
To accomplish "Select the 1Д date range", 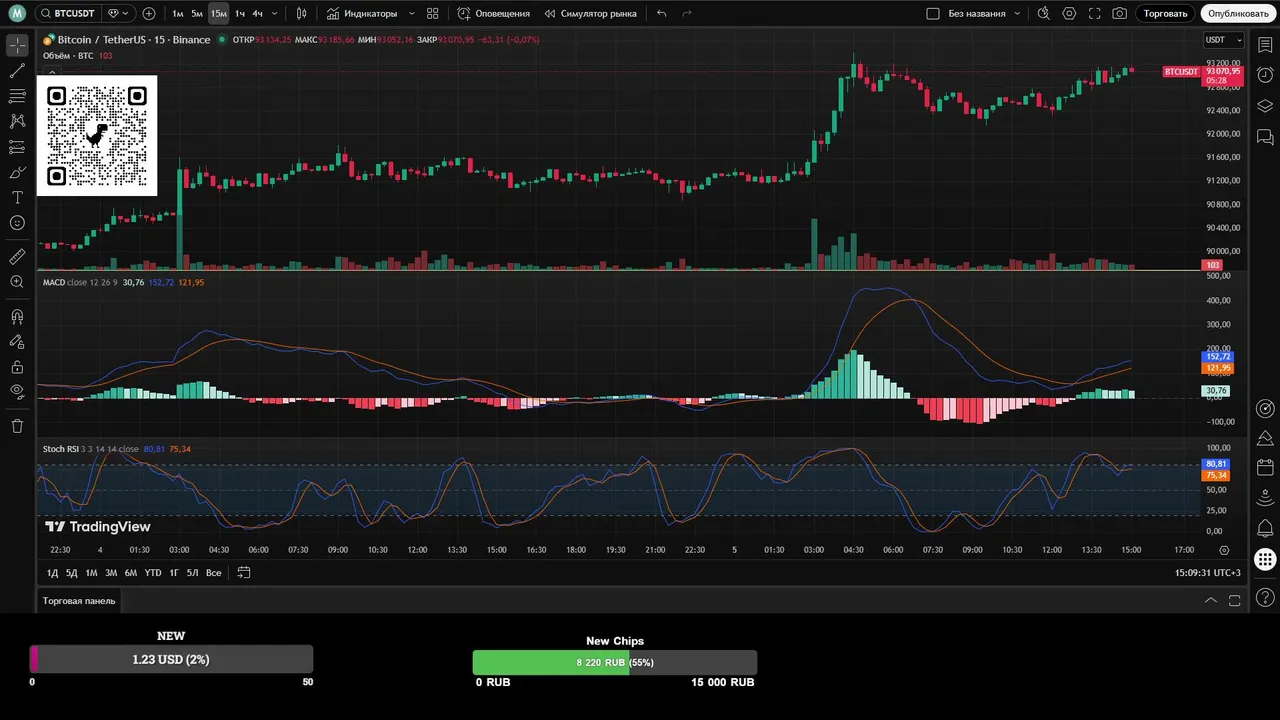I will click(x=52, y=573).
